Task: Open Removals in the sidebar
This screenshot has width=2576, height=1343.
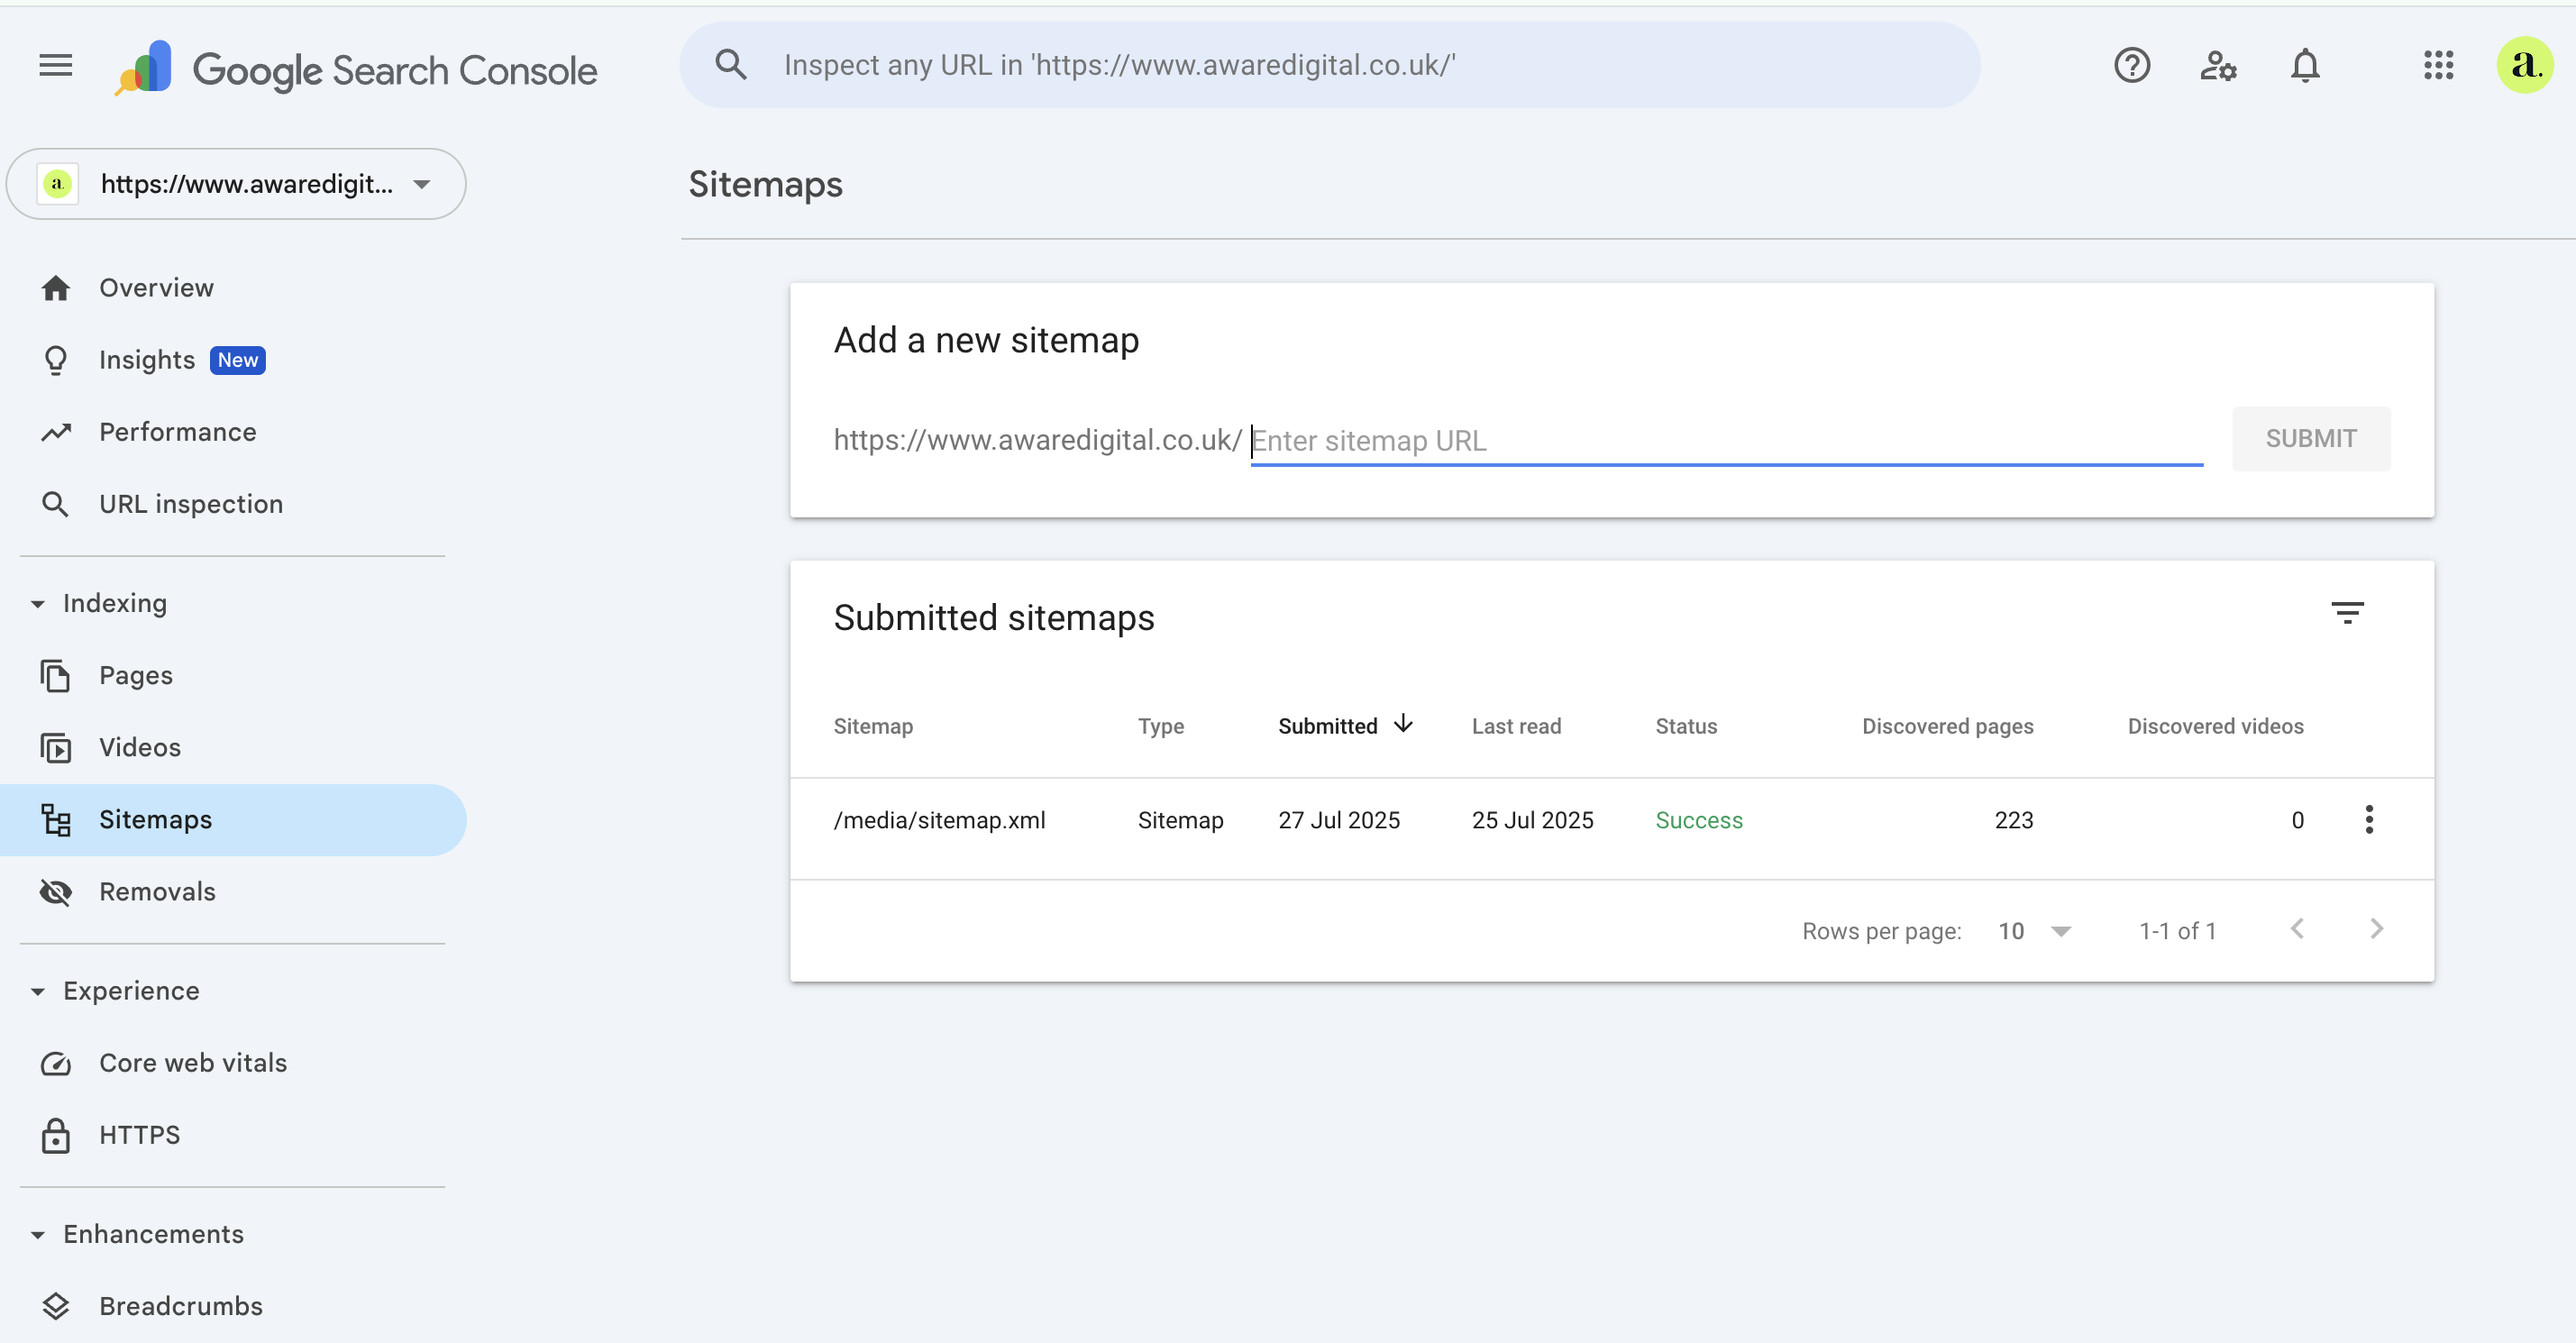Action: pyautogui.click(x=234, y=892)
